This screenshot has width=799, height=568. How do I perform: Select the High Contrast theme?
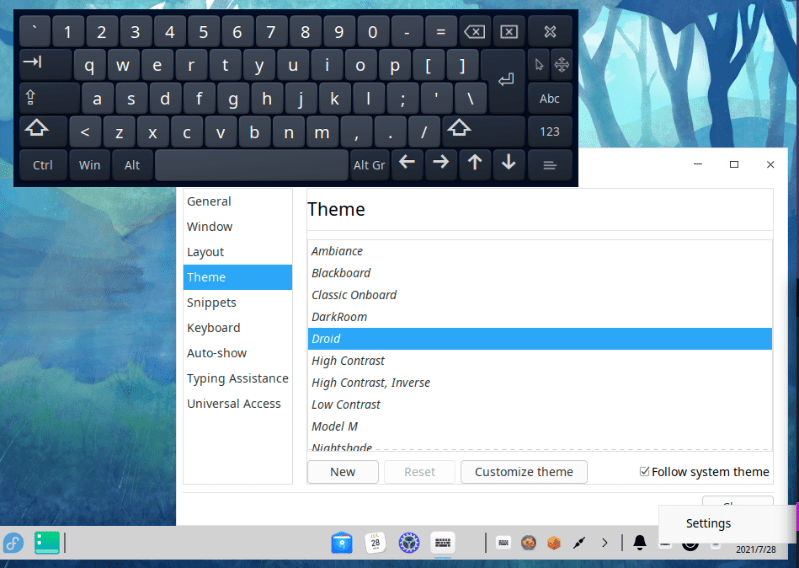coord(540,361)
